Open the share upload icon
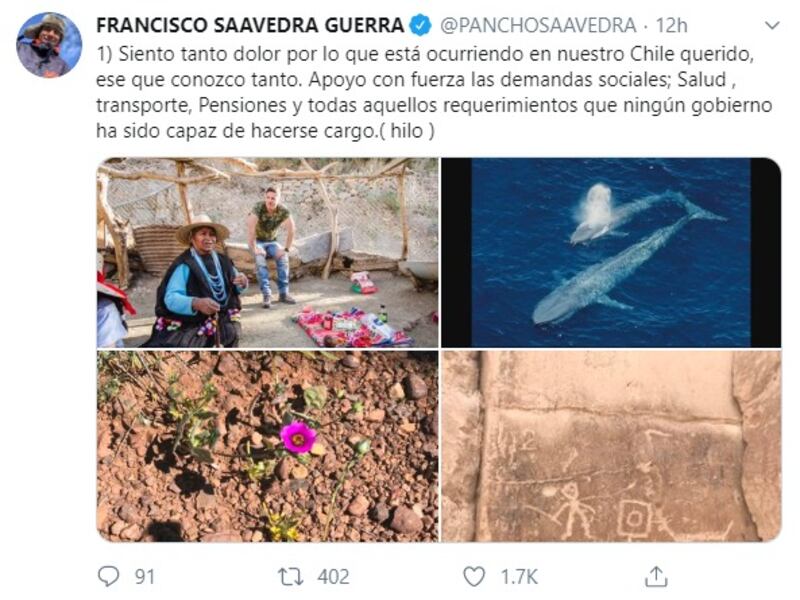 pyautogui.click(x=656, y=577)
